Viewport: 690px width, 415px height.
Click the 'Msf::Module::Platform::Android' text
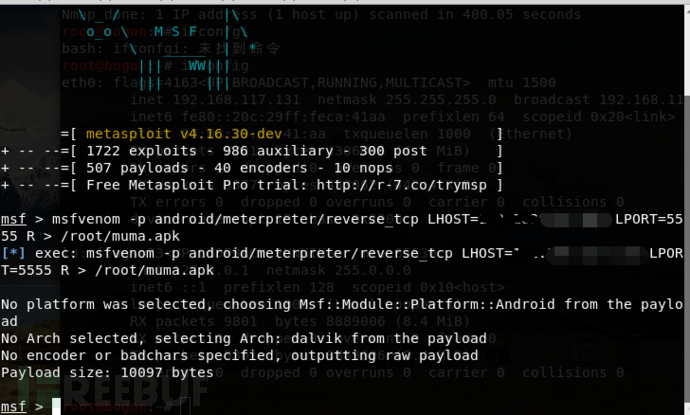[x=426, y=305]
